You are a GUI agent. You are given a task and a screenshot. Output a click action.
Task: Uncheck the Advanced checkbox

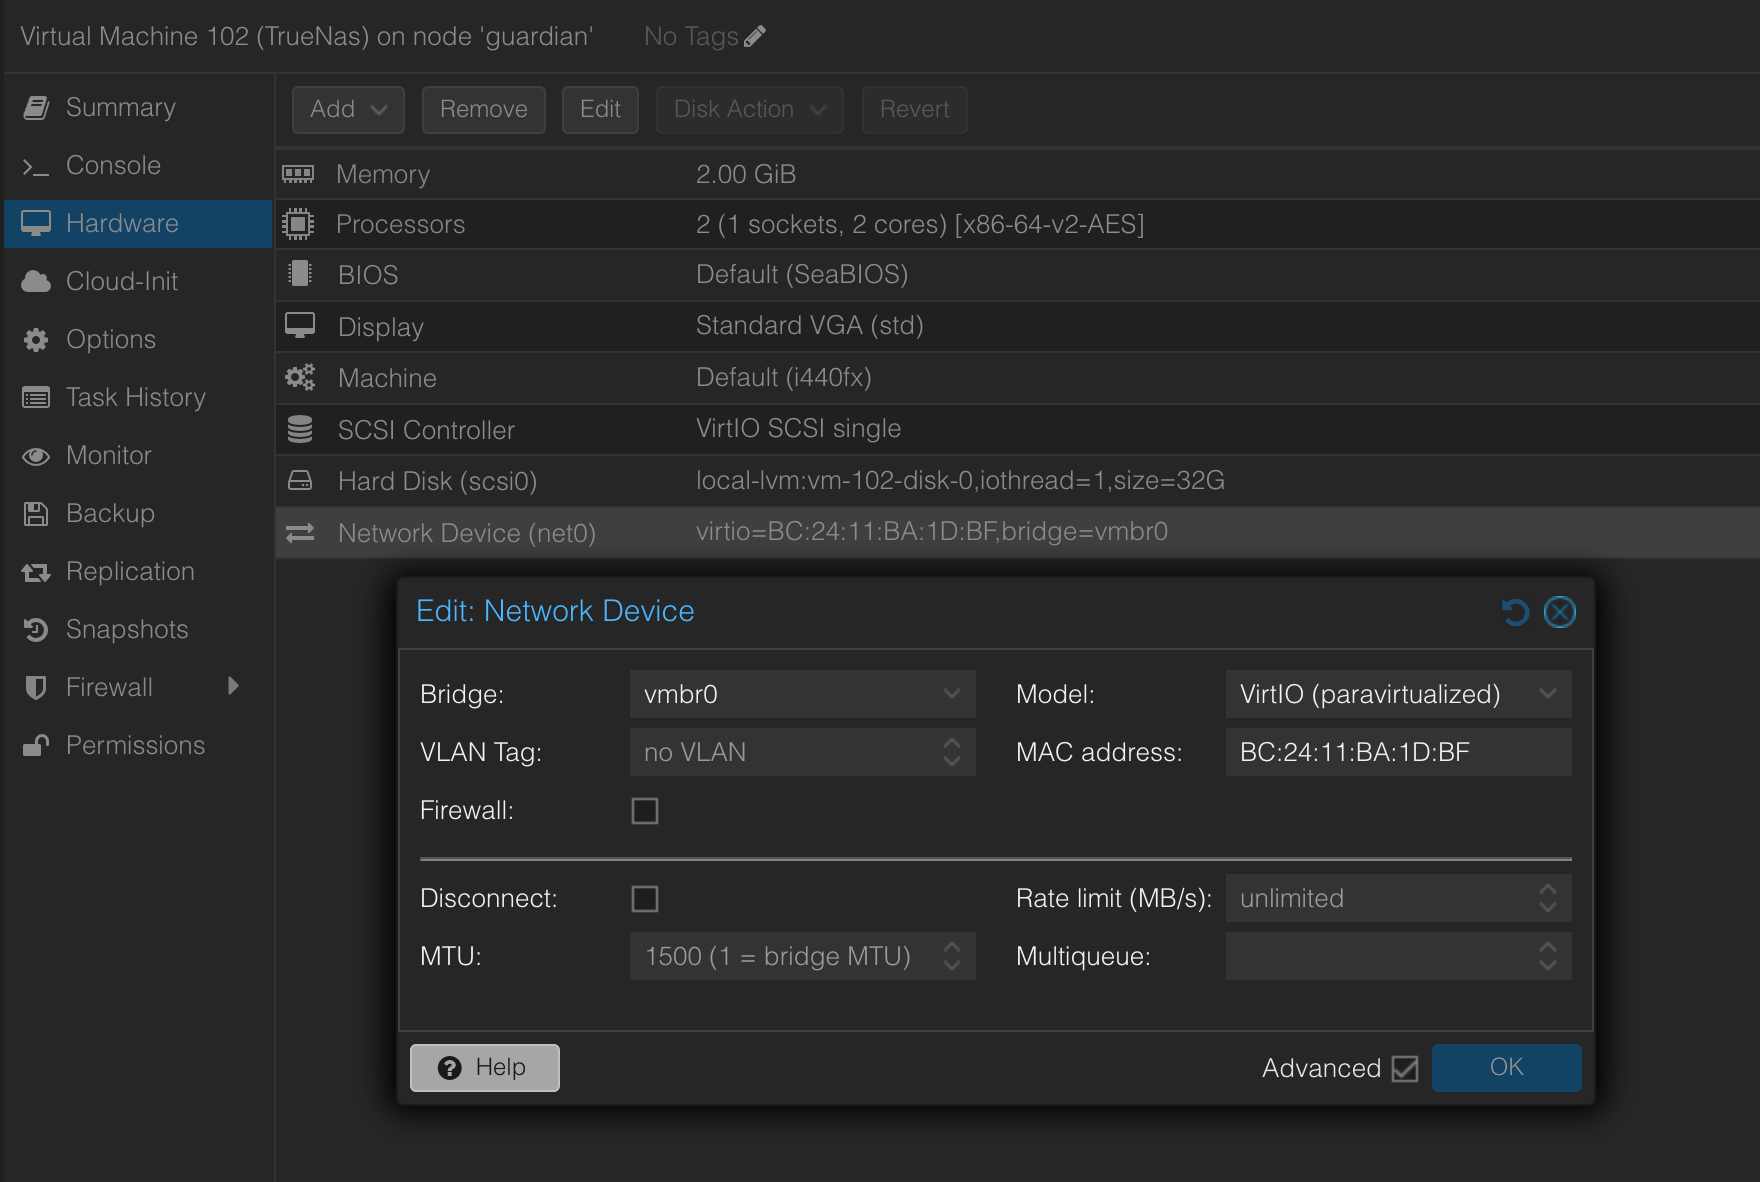[1405, 1069]
